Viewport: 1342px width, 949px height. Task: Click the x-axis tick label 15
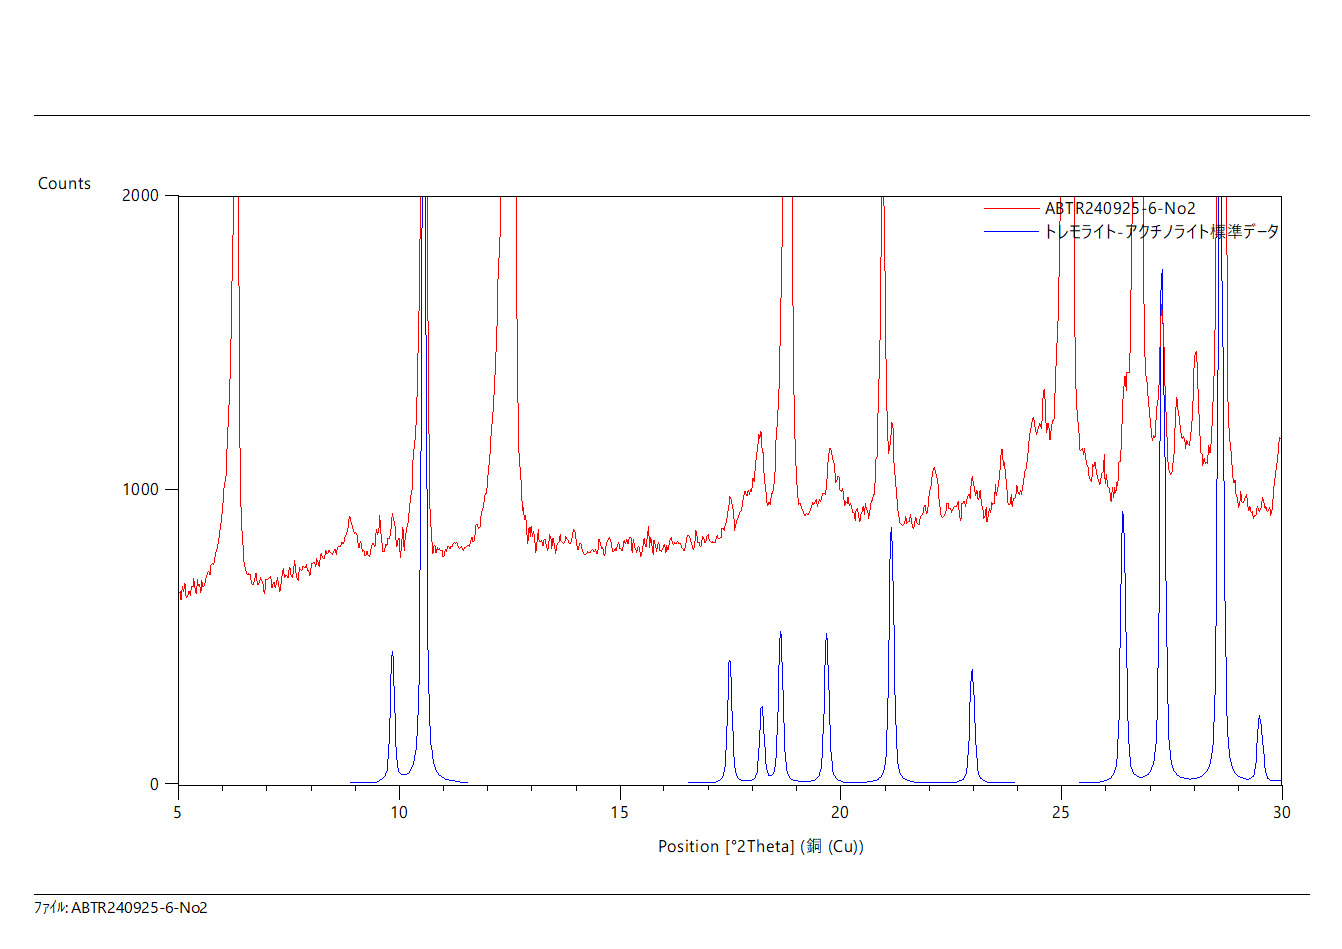point(619,812)
